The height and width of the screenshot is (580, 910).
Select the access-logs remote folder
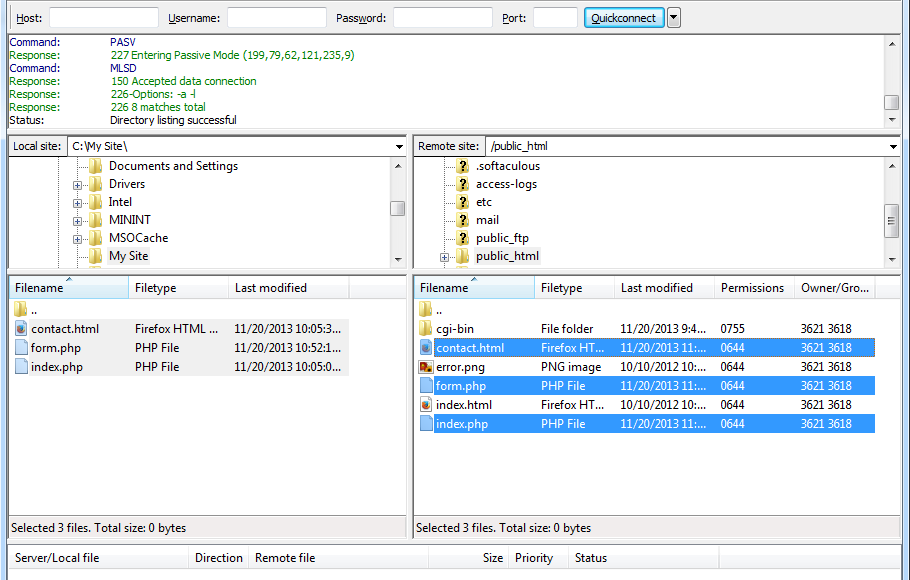click(x=506, y=184)
